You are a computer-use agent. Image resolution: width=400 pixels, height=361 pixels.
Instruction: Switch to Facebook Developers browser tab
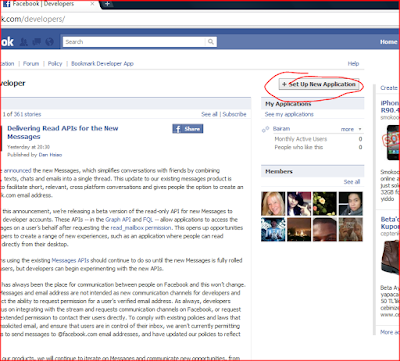click(x=50, y=4)
